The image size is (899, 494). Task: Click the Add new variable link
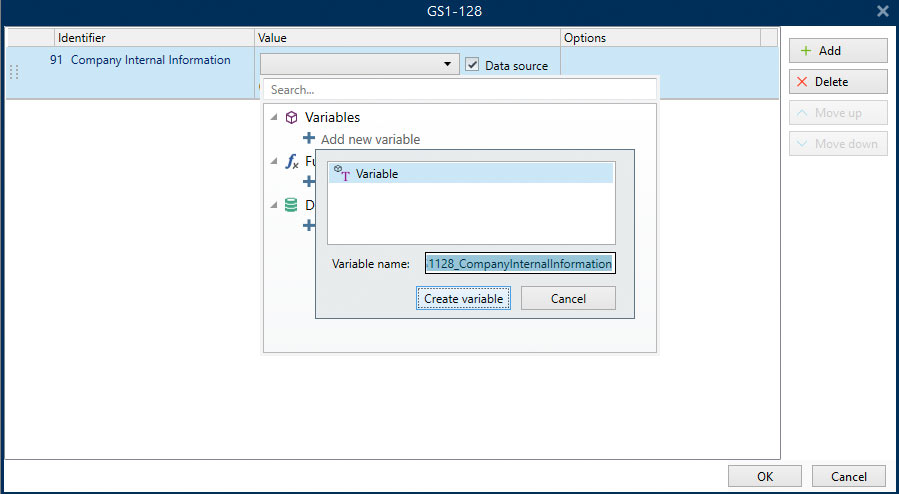tap(370, 139)
